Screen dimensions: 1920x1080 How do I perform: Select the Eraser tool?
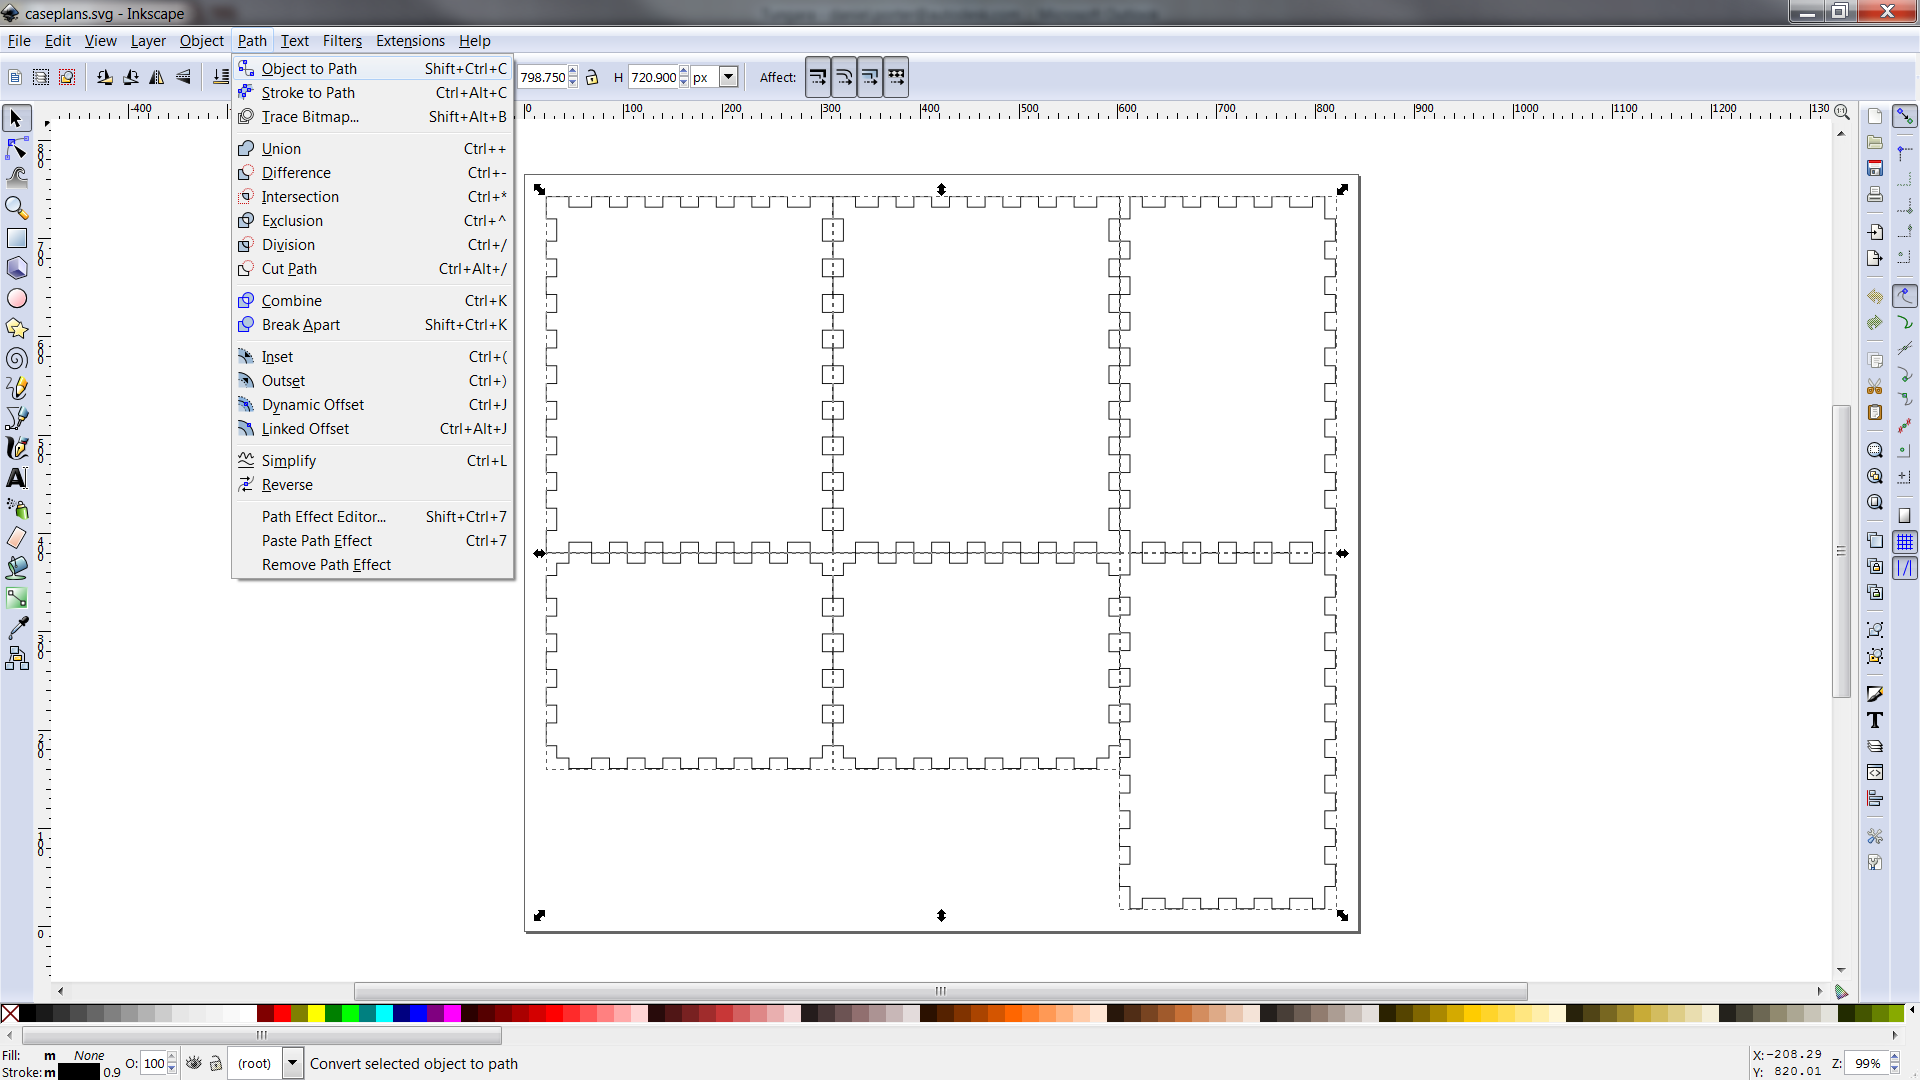click(16, 538)
